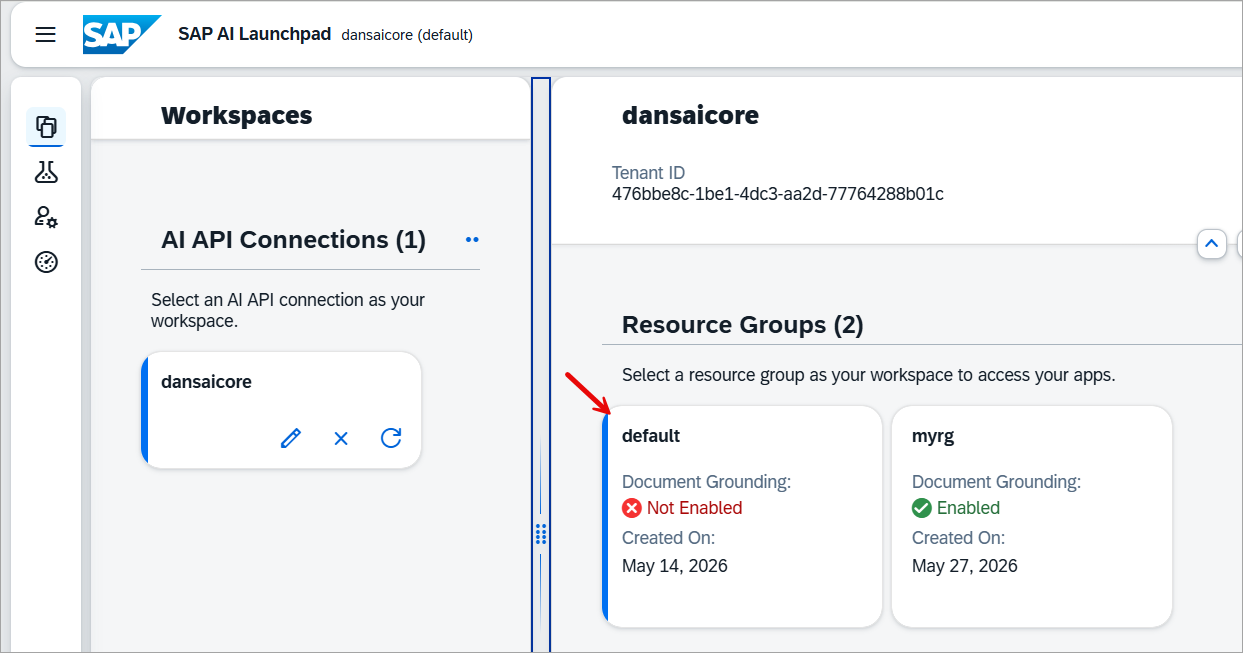This screenshot has height=653, width=1243.
Task: Collapse the dansaicore header with the chevron
Action: [1211, 243]
